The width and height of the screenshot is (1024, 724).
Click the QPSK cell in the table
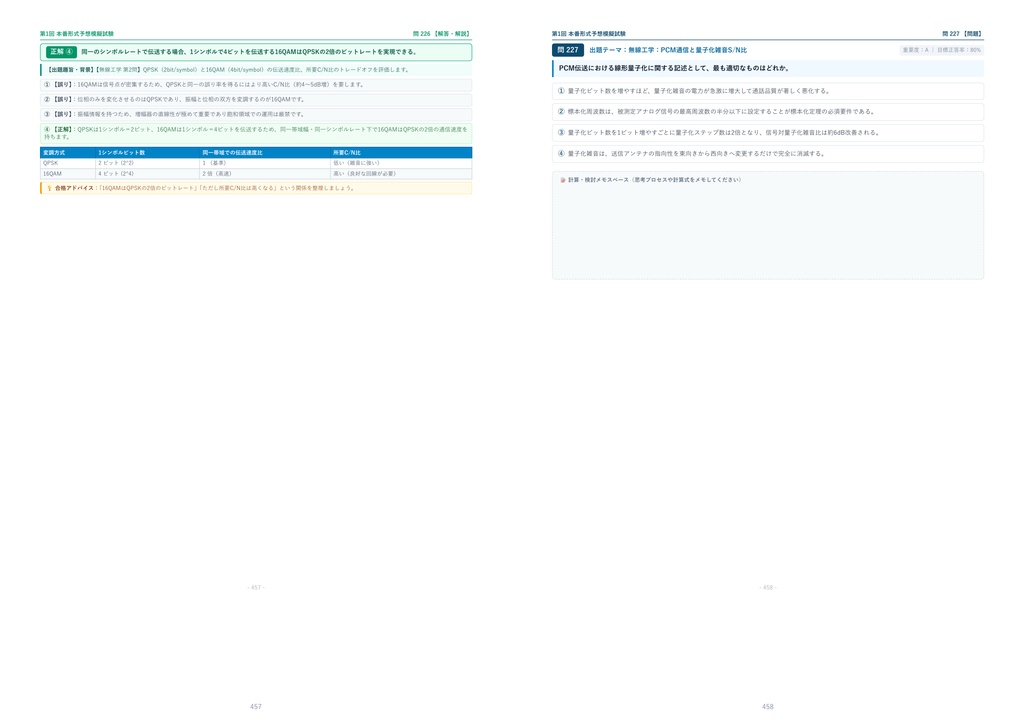[x=68, y=163]
